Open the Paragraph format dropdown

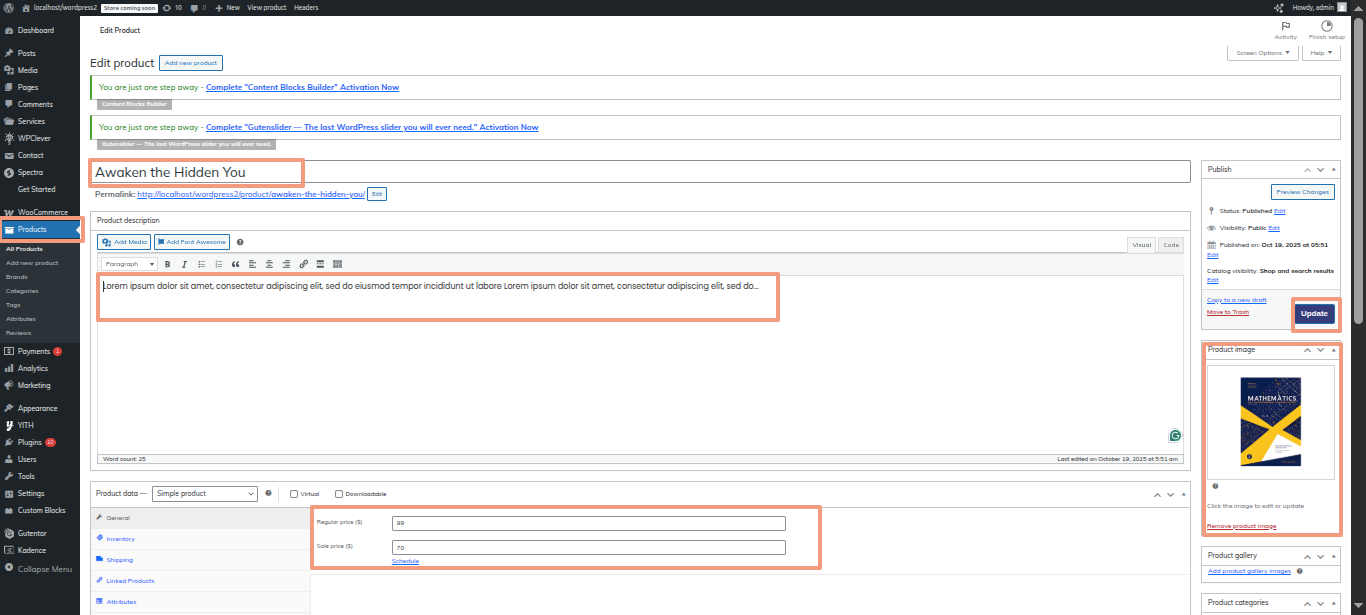[x=130, y=264]
